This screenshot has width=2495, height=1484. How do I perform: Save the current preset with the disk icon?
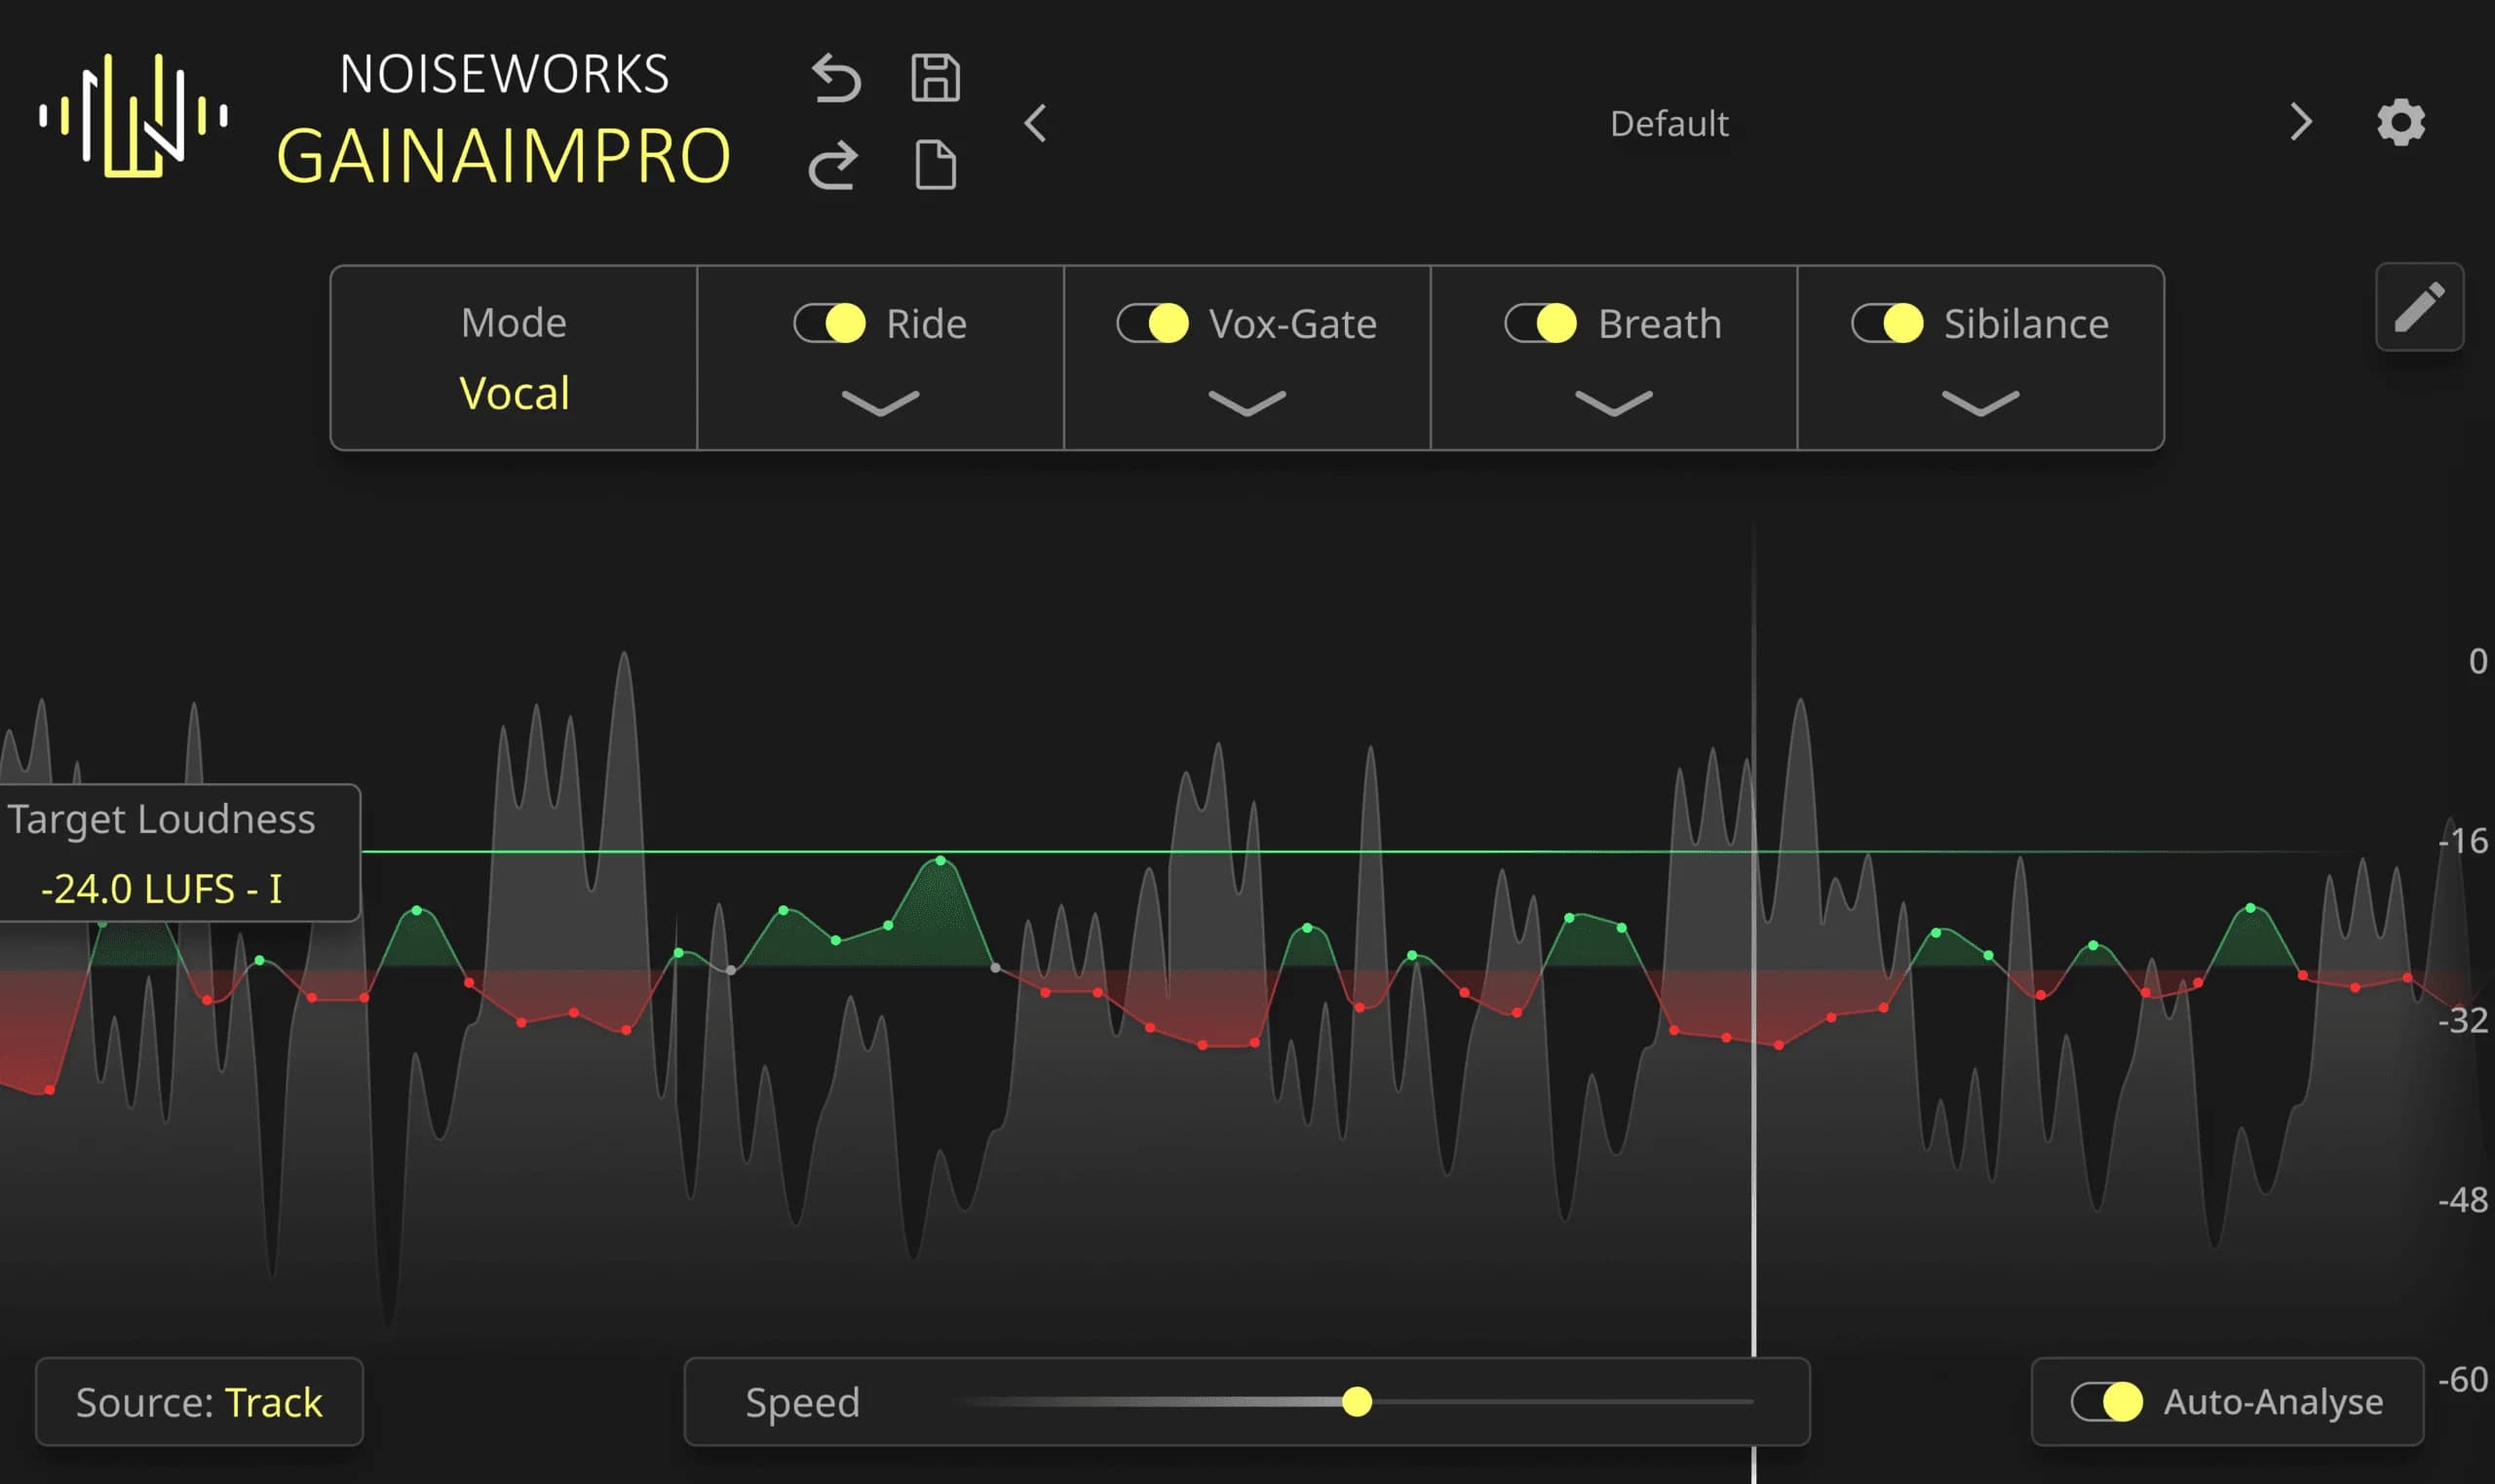[936, 76]
